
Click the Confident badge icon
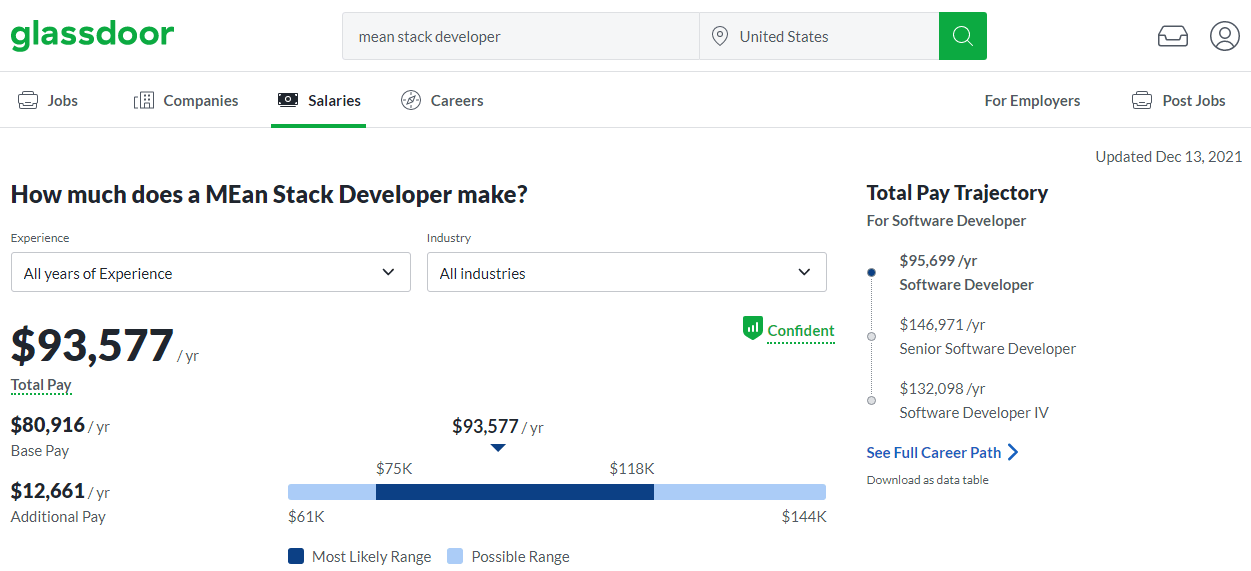click(x=753, y=329)
